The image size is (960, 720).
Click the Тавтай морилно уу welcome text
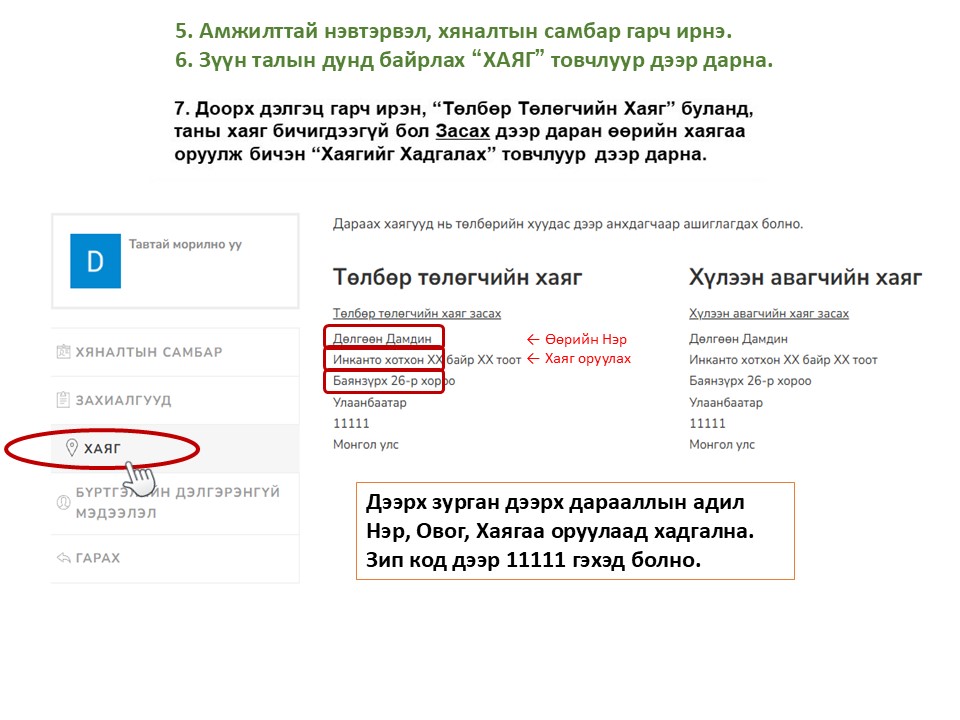(185, 244)
